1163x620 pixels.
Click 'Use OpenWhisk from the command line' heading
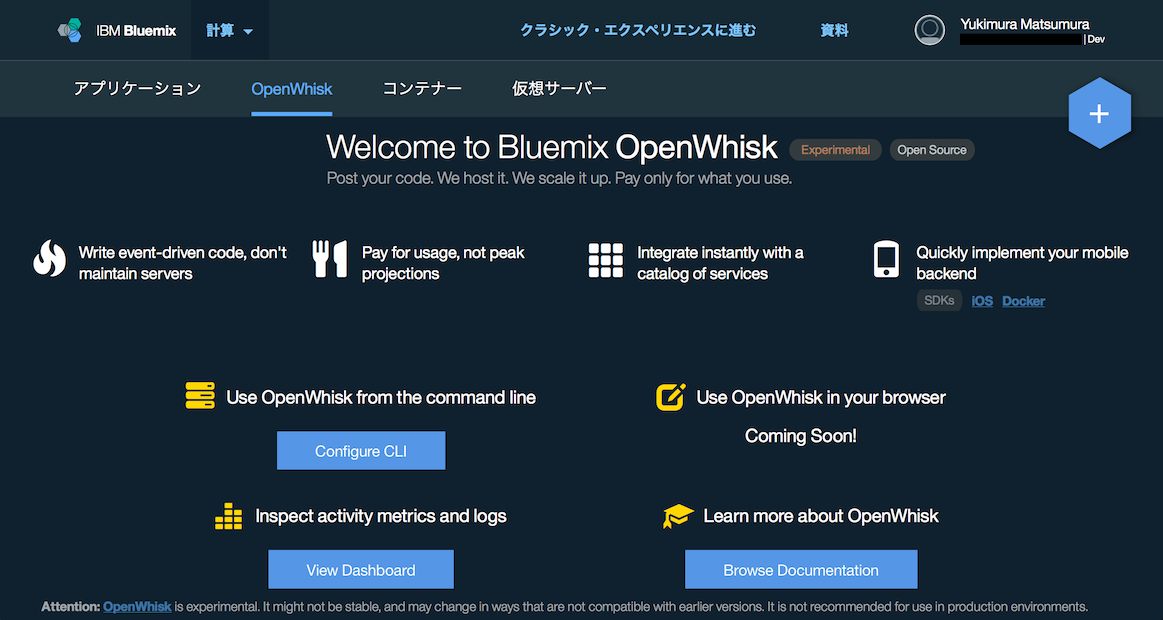pos(381,398)
